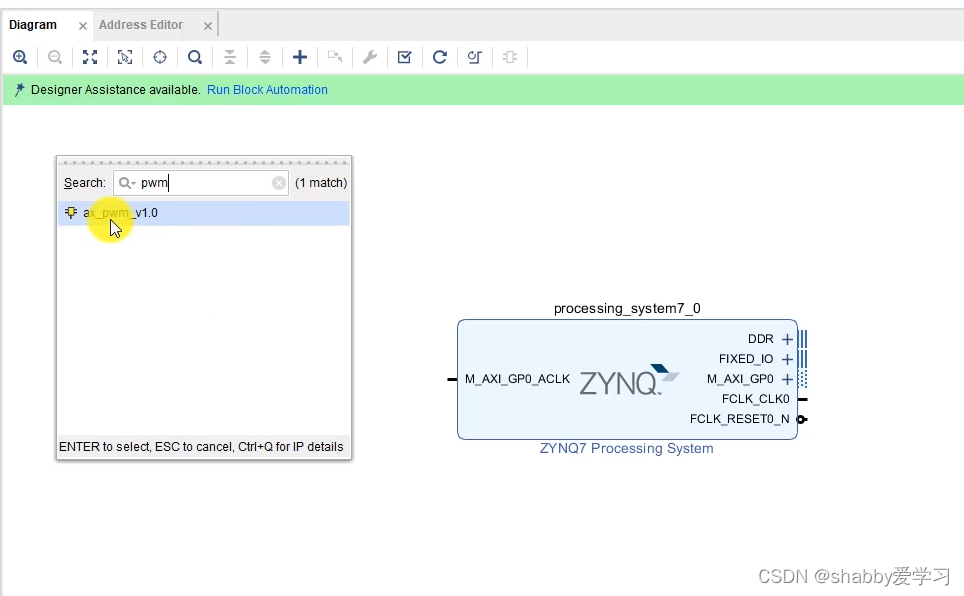Image resolution: width=964 pixels, height=596 pixels.
Task: Click the Validate Design checkbox icon
Action: 405,57
